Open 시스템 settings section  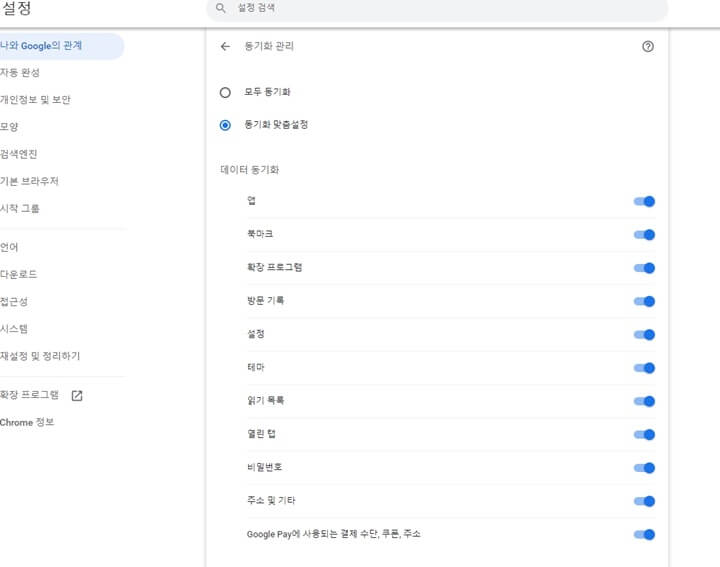coord(14,329)
